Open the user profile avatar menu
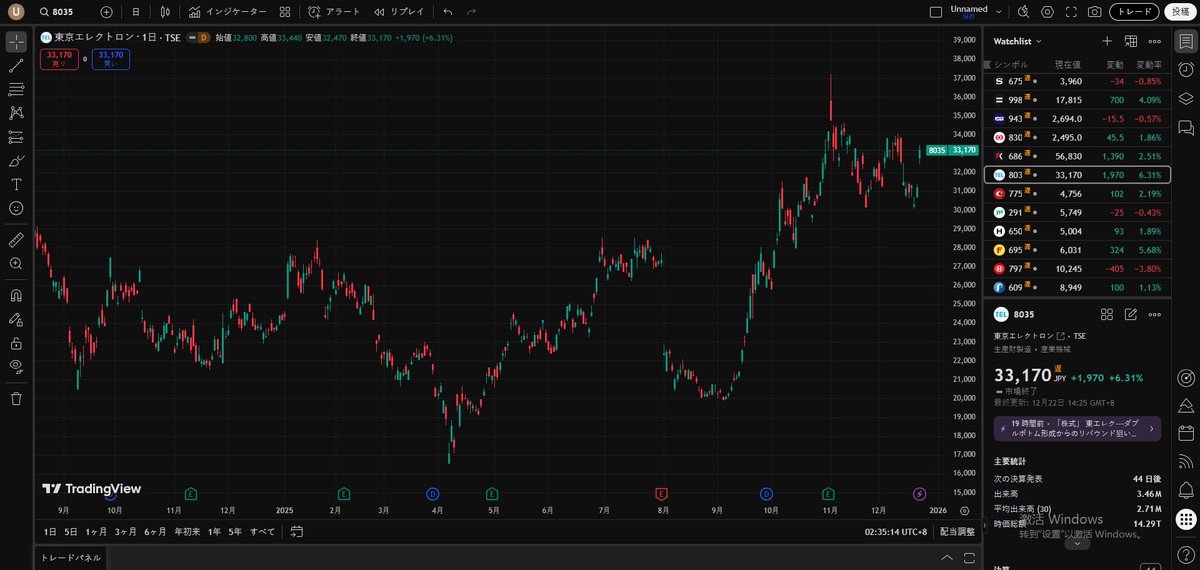This screenshot has width=1200, height=570. coord(16,12)
